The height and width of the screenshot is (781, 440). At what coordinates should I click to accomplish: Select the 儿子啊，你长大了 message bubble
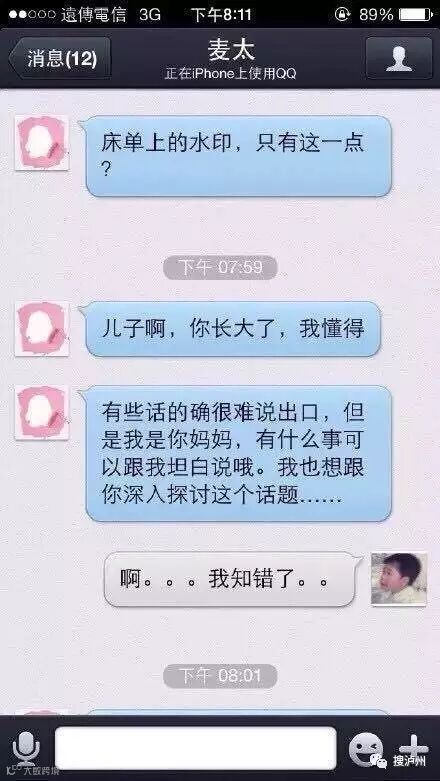click(233, 329)
